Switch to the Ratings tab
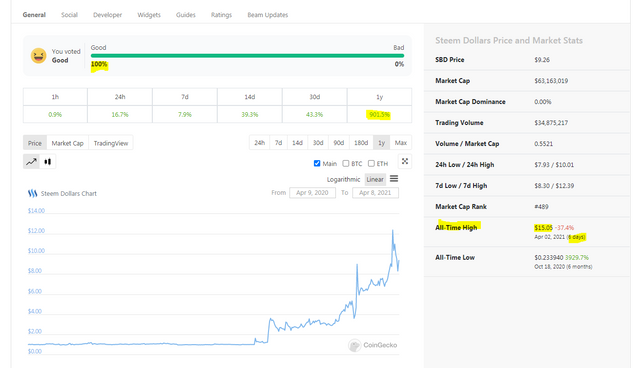Viewport: 640px width, 368px height. click(221, 15)
